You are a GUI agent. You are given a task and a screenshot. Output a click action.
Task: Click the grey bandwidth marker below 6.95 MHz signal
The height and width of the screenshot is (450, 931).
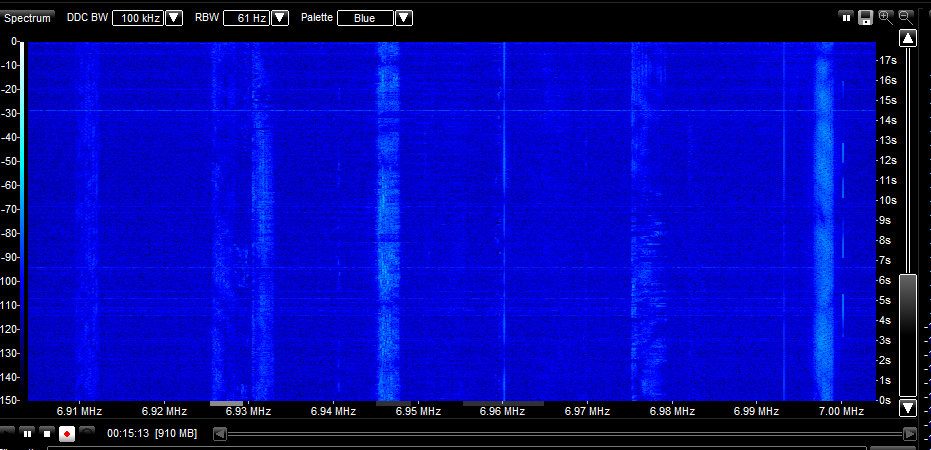[x=393, y=404]
